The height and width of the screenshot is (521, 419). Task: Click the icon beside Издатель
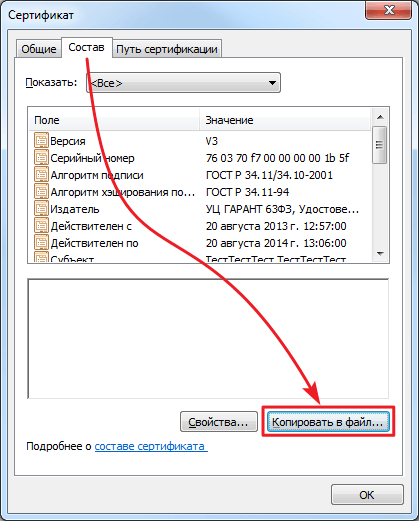coord(41,208)
